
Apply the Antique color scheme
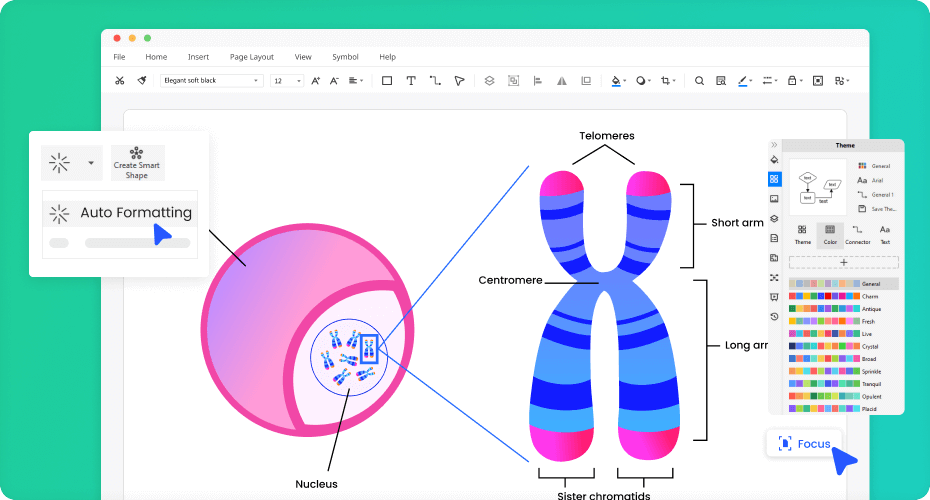[x=835, y=309]
